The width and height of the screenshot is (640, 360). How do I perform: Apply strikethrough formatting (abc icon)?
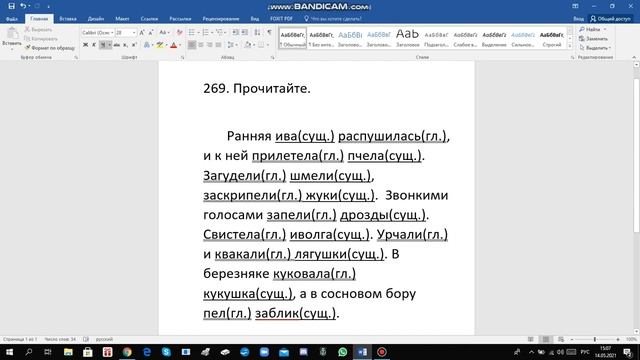(117, 45)
